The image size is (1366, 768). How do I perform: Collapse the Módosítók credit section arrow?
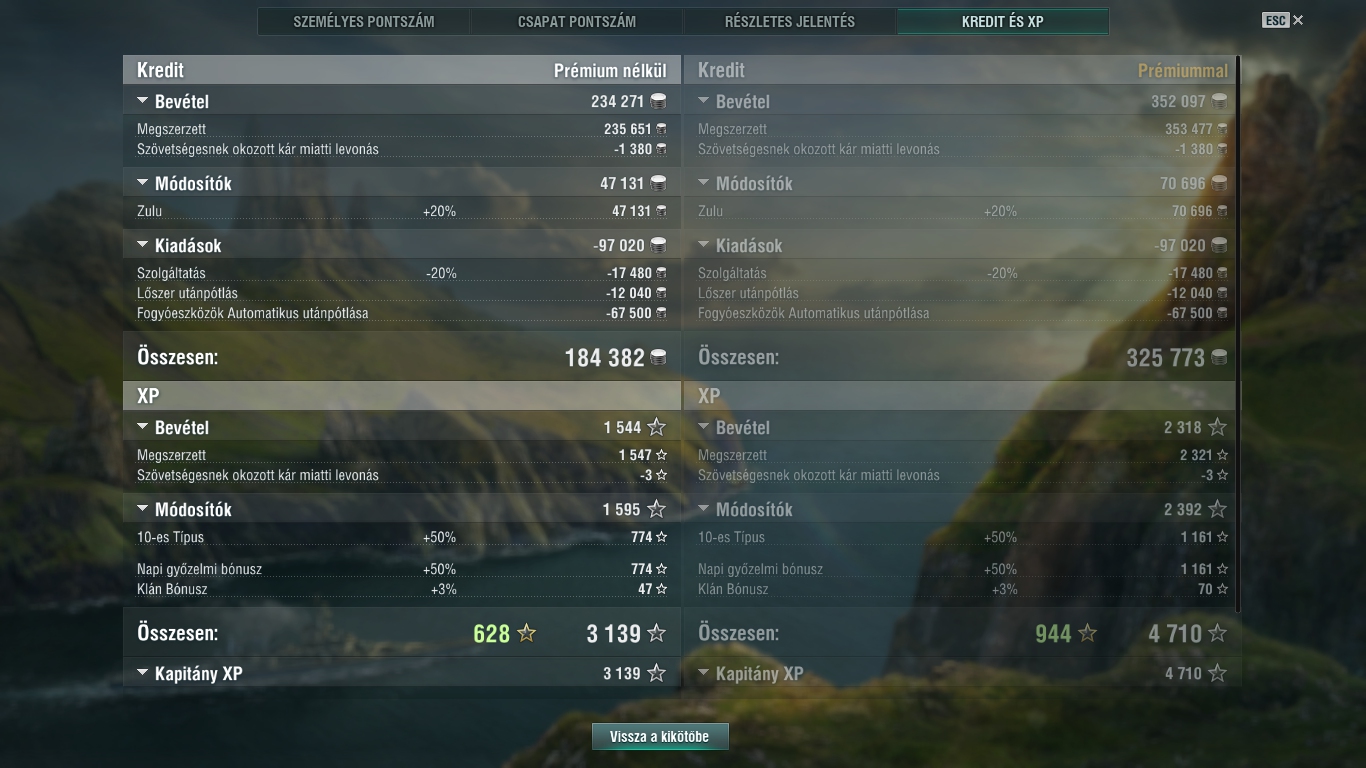142,183
